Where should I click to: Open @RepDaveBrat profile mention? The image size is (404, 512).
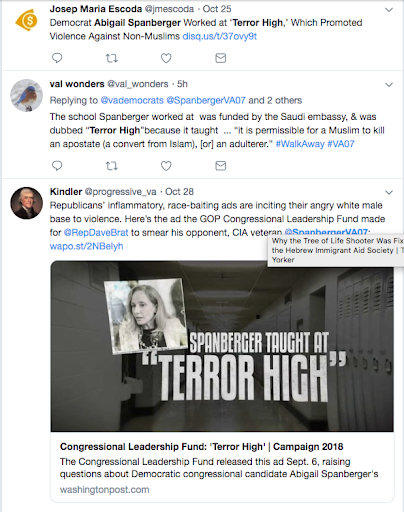point(96,232)
